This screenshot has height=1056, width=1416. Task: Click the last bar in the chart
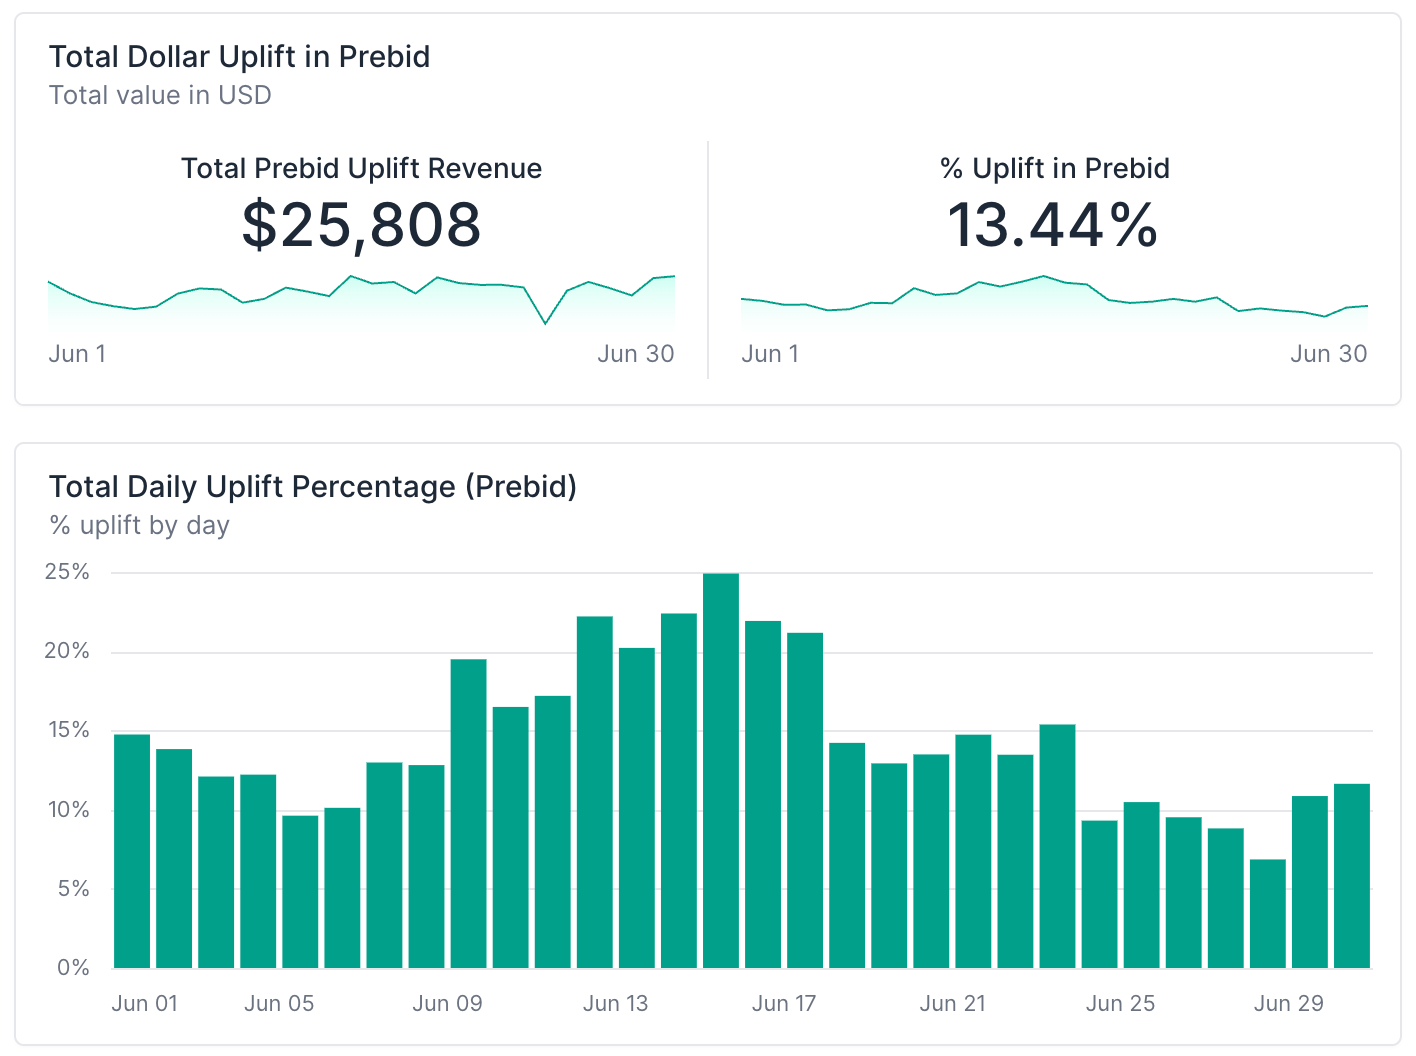tap(1352, 875)
